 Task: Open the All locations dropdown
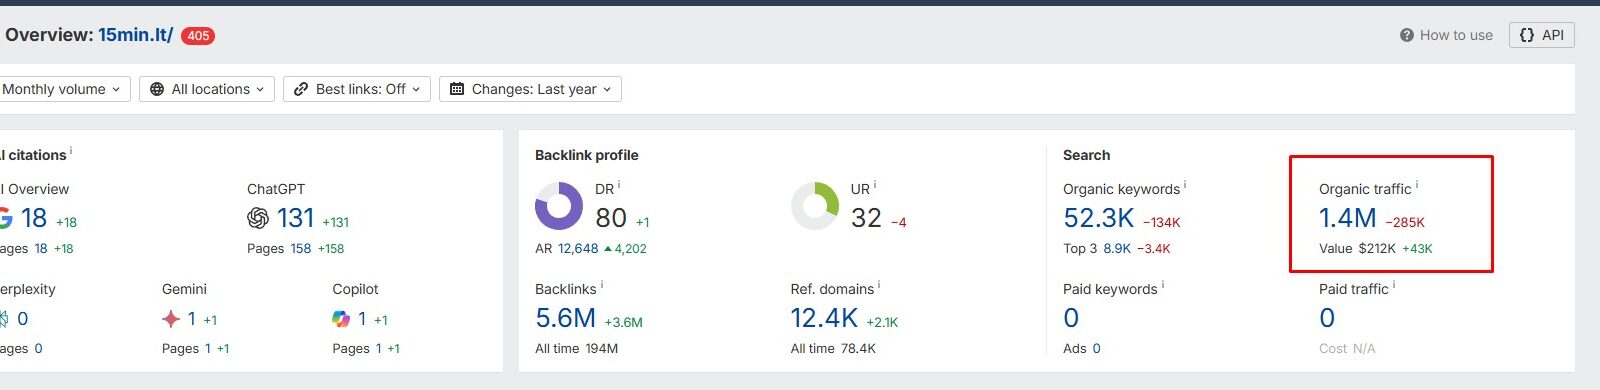tap(208, 89)
